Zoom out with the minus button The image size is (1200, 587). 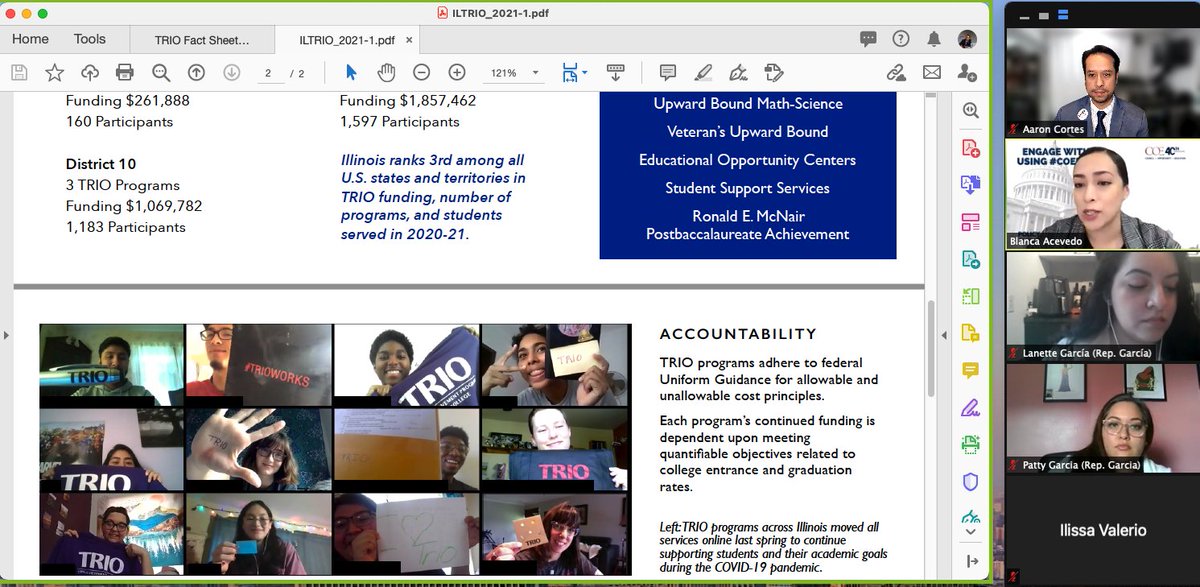click(421, 72)
